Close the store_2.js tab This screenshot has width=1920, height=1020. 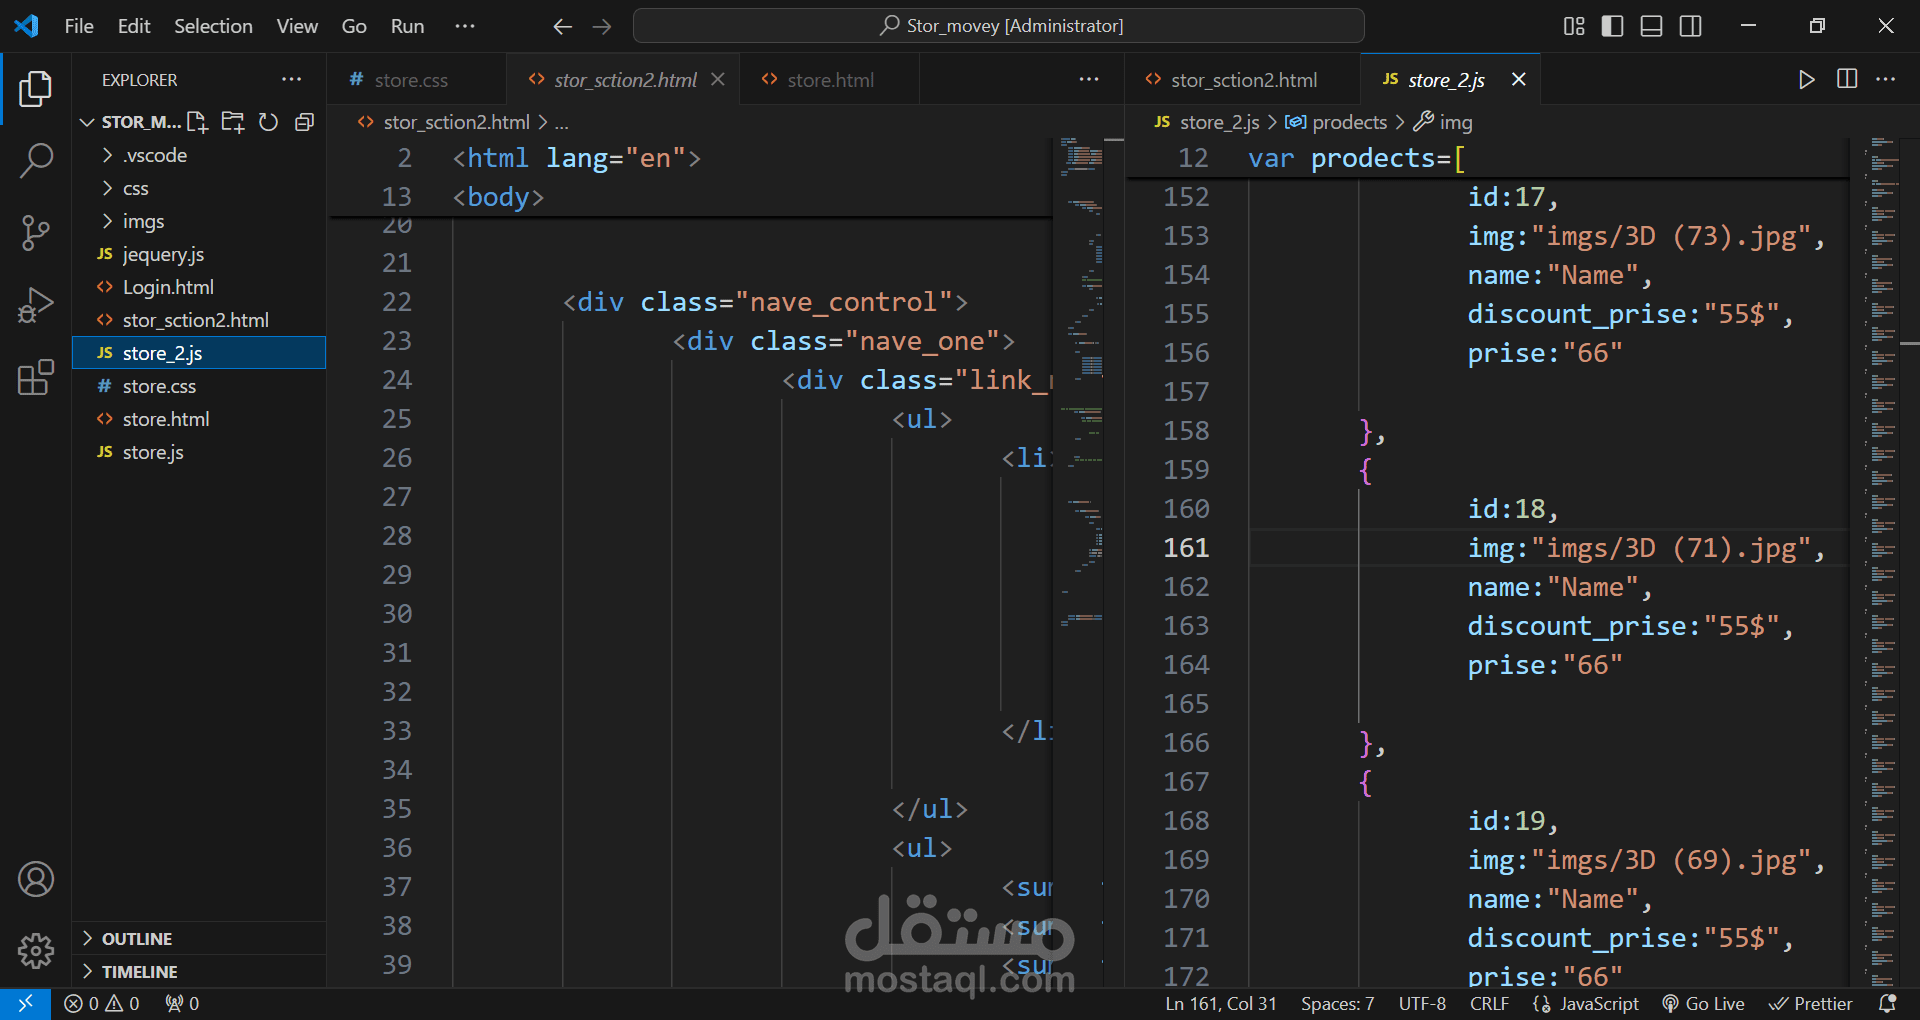click(1518, 79)
